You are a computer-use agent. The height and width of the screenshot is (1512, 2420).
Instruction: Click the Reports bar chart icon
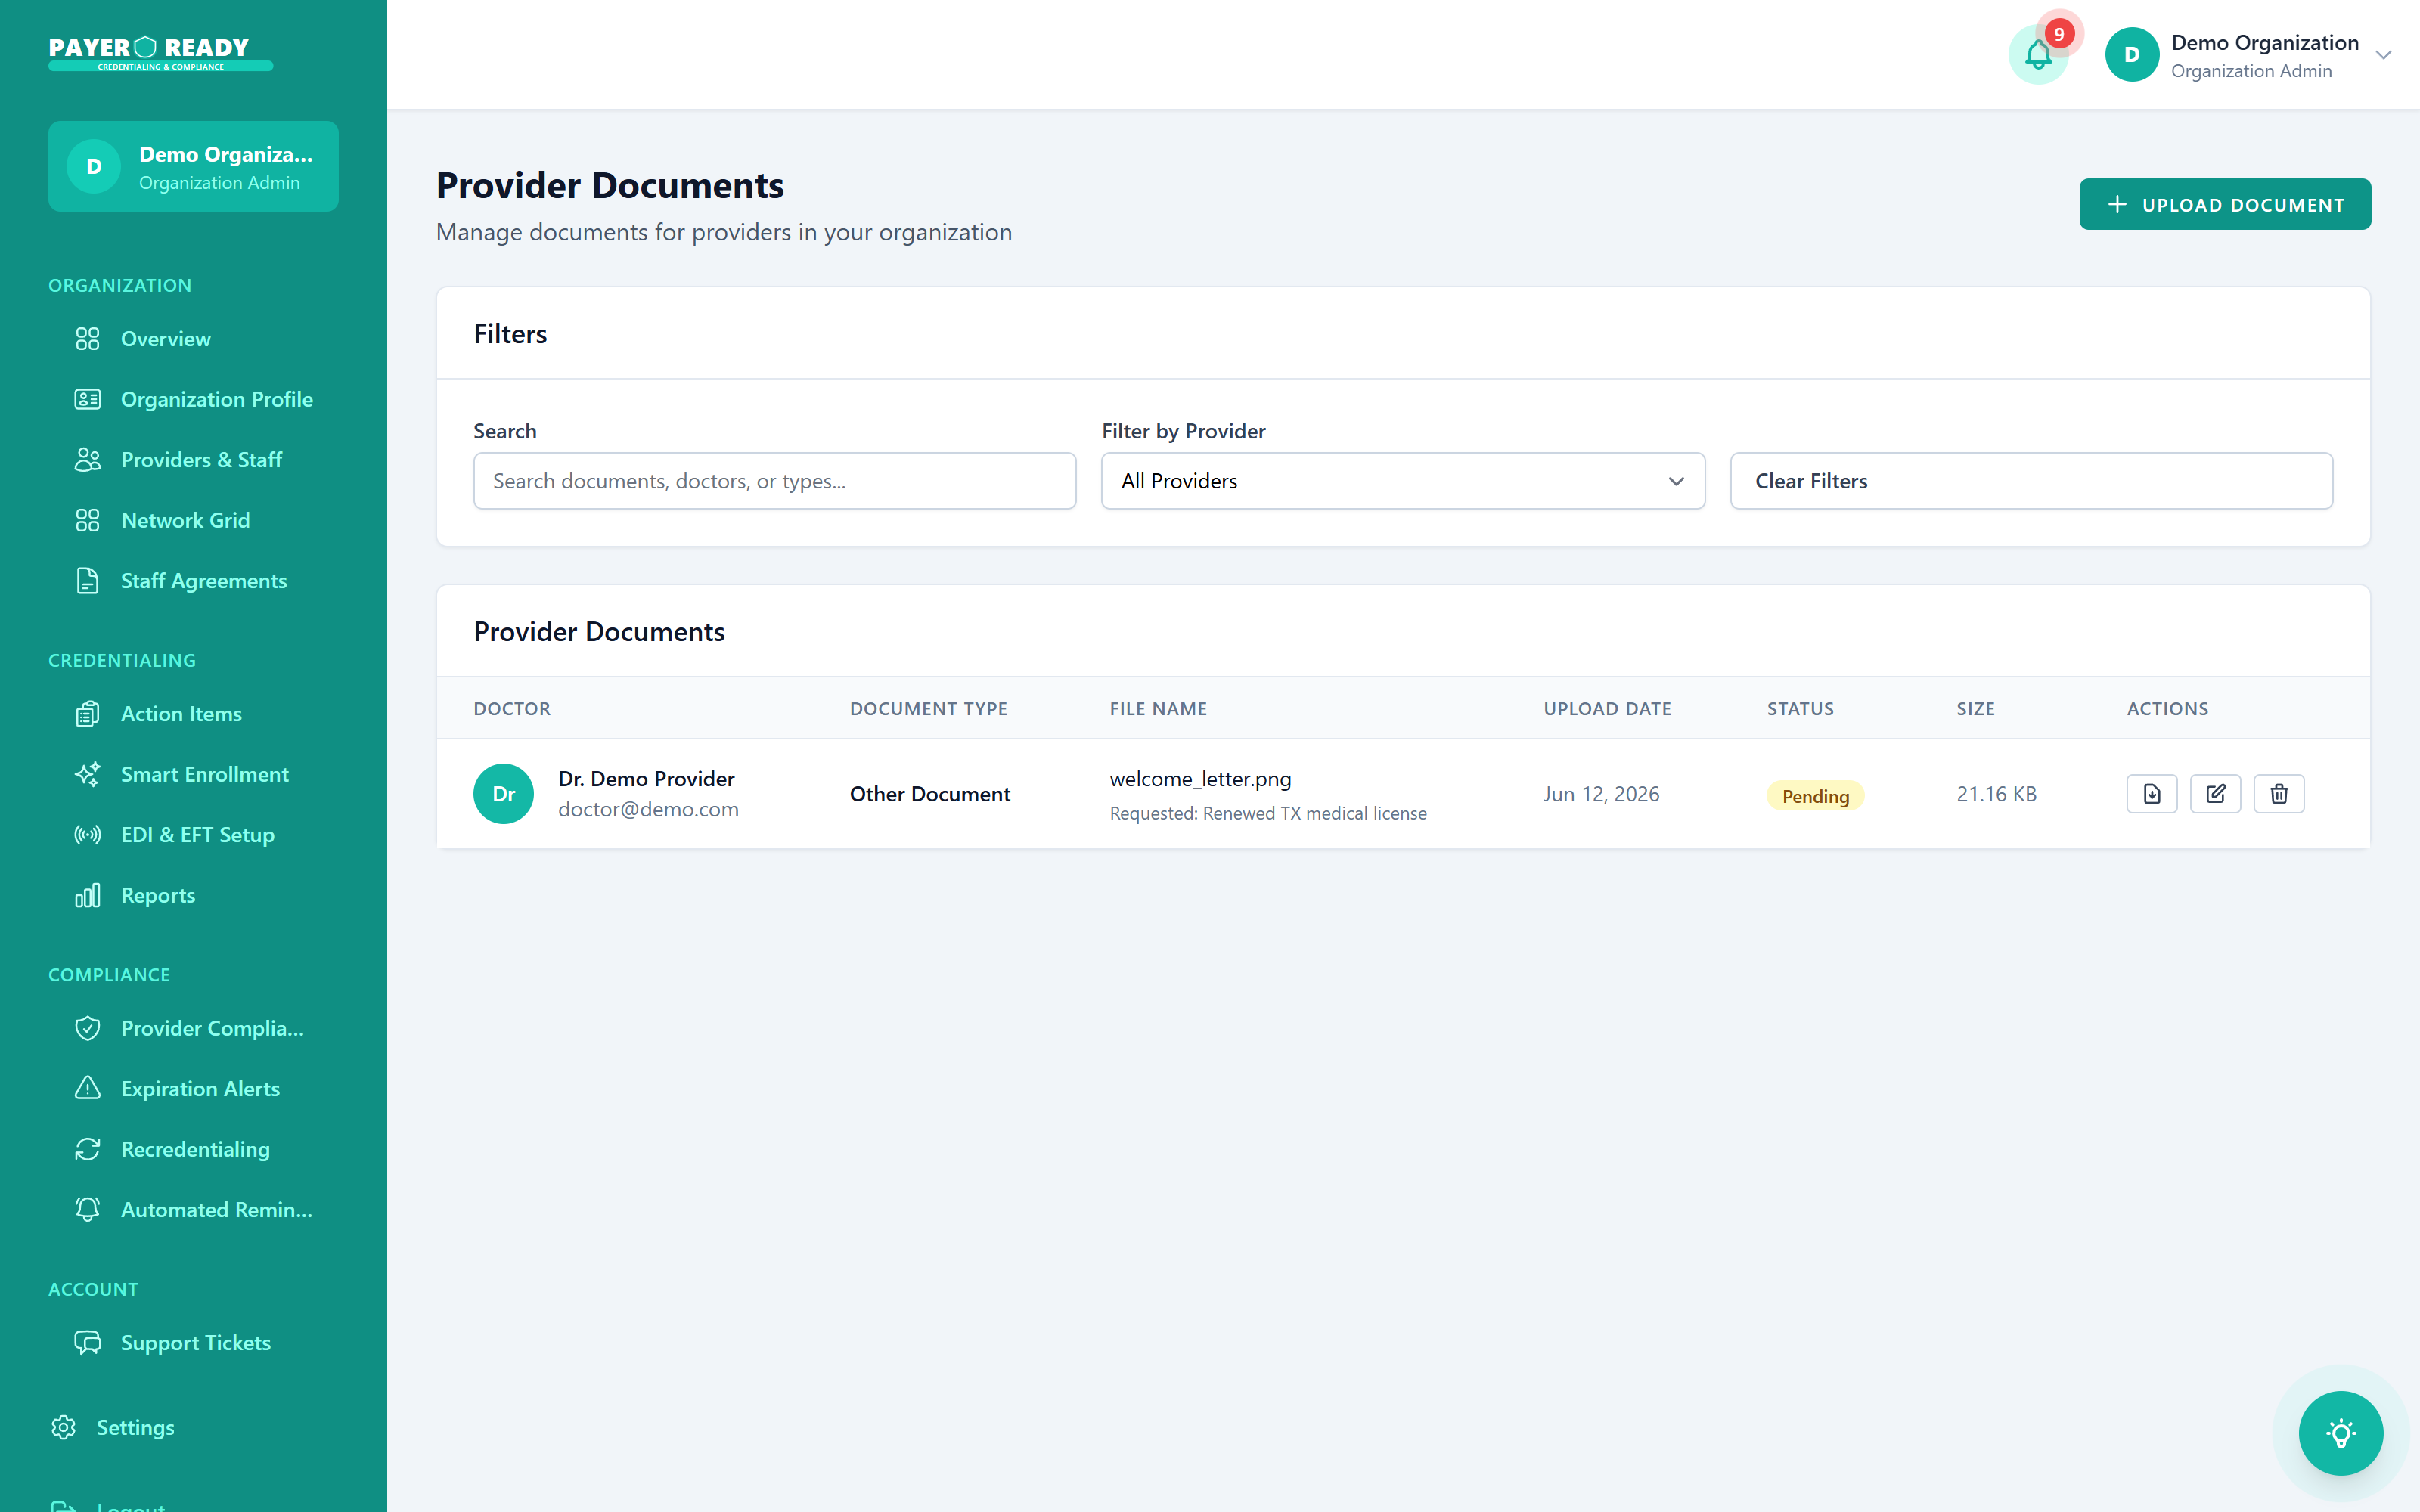click(88, 895)
